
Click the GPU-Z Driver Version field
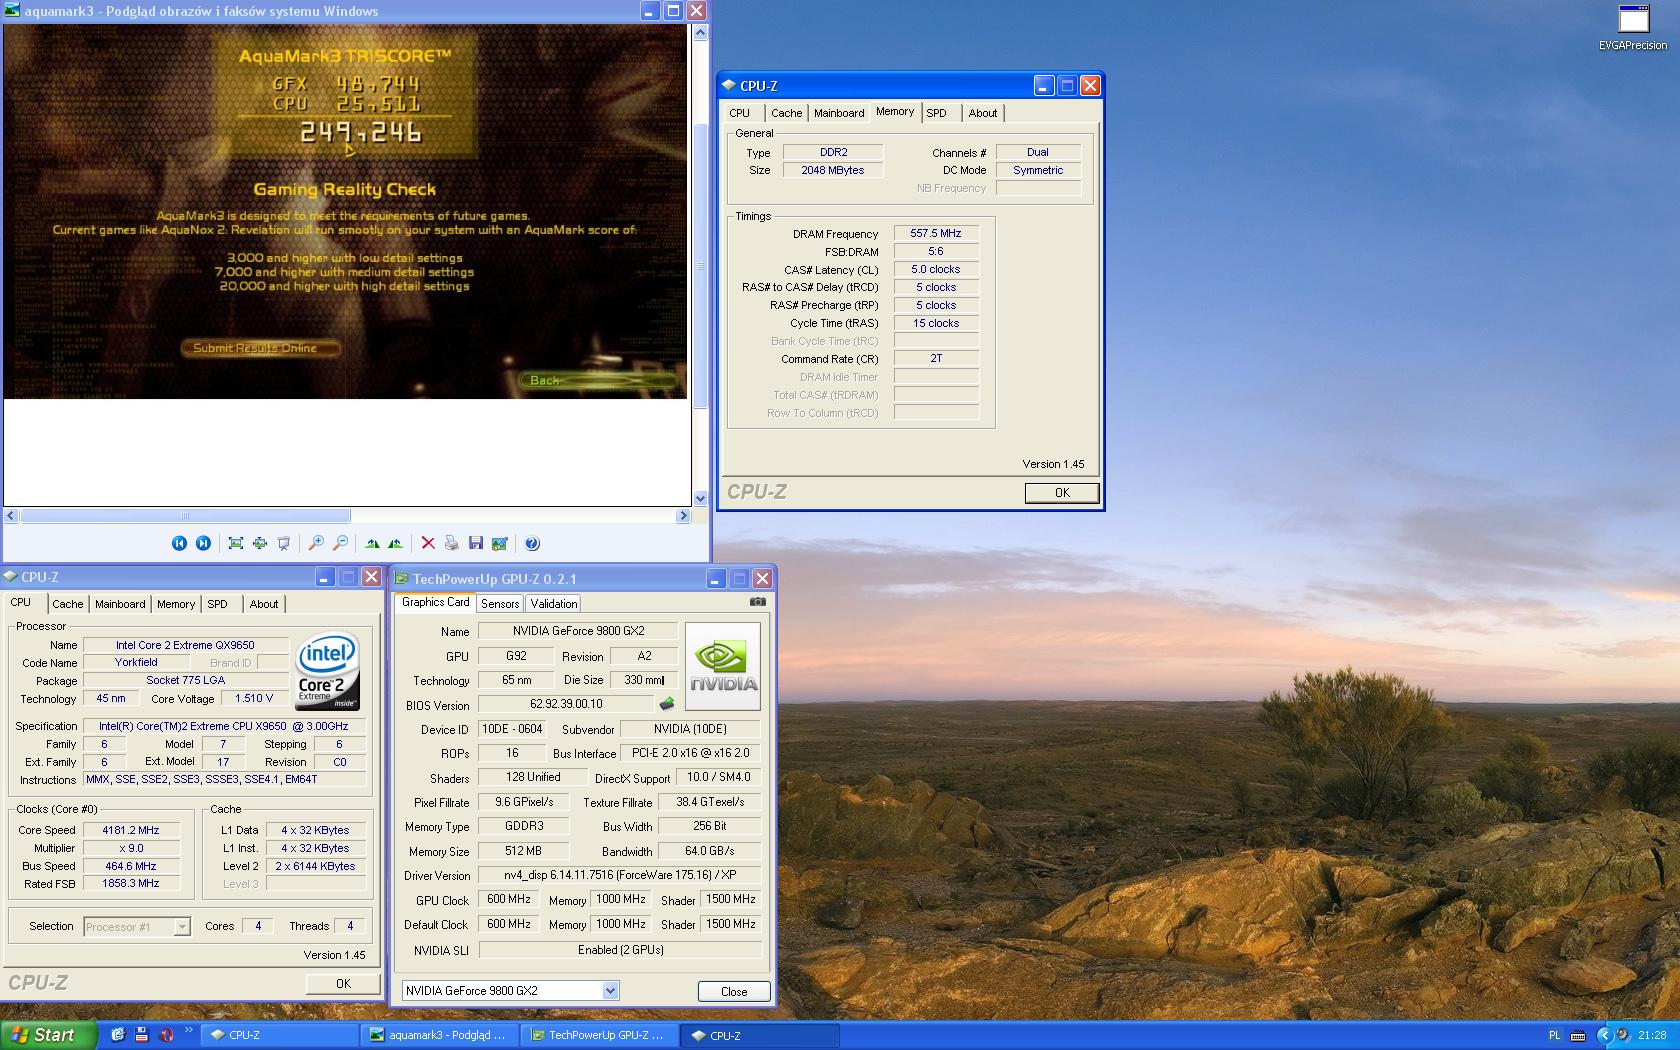pyautogui.click(x=620, y=875)
